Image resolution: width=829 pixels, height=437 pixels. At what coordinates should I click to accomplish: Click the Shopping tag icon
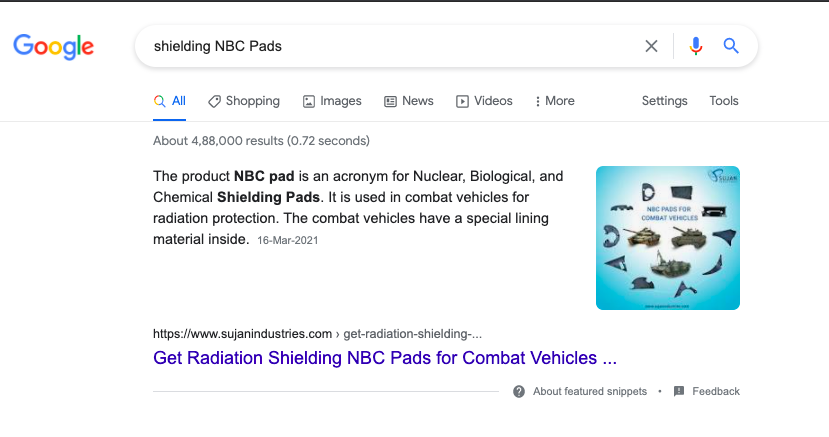click(214, 101)
